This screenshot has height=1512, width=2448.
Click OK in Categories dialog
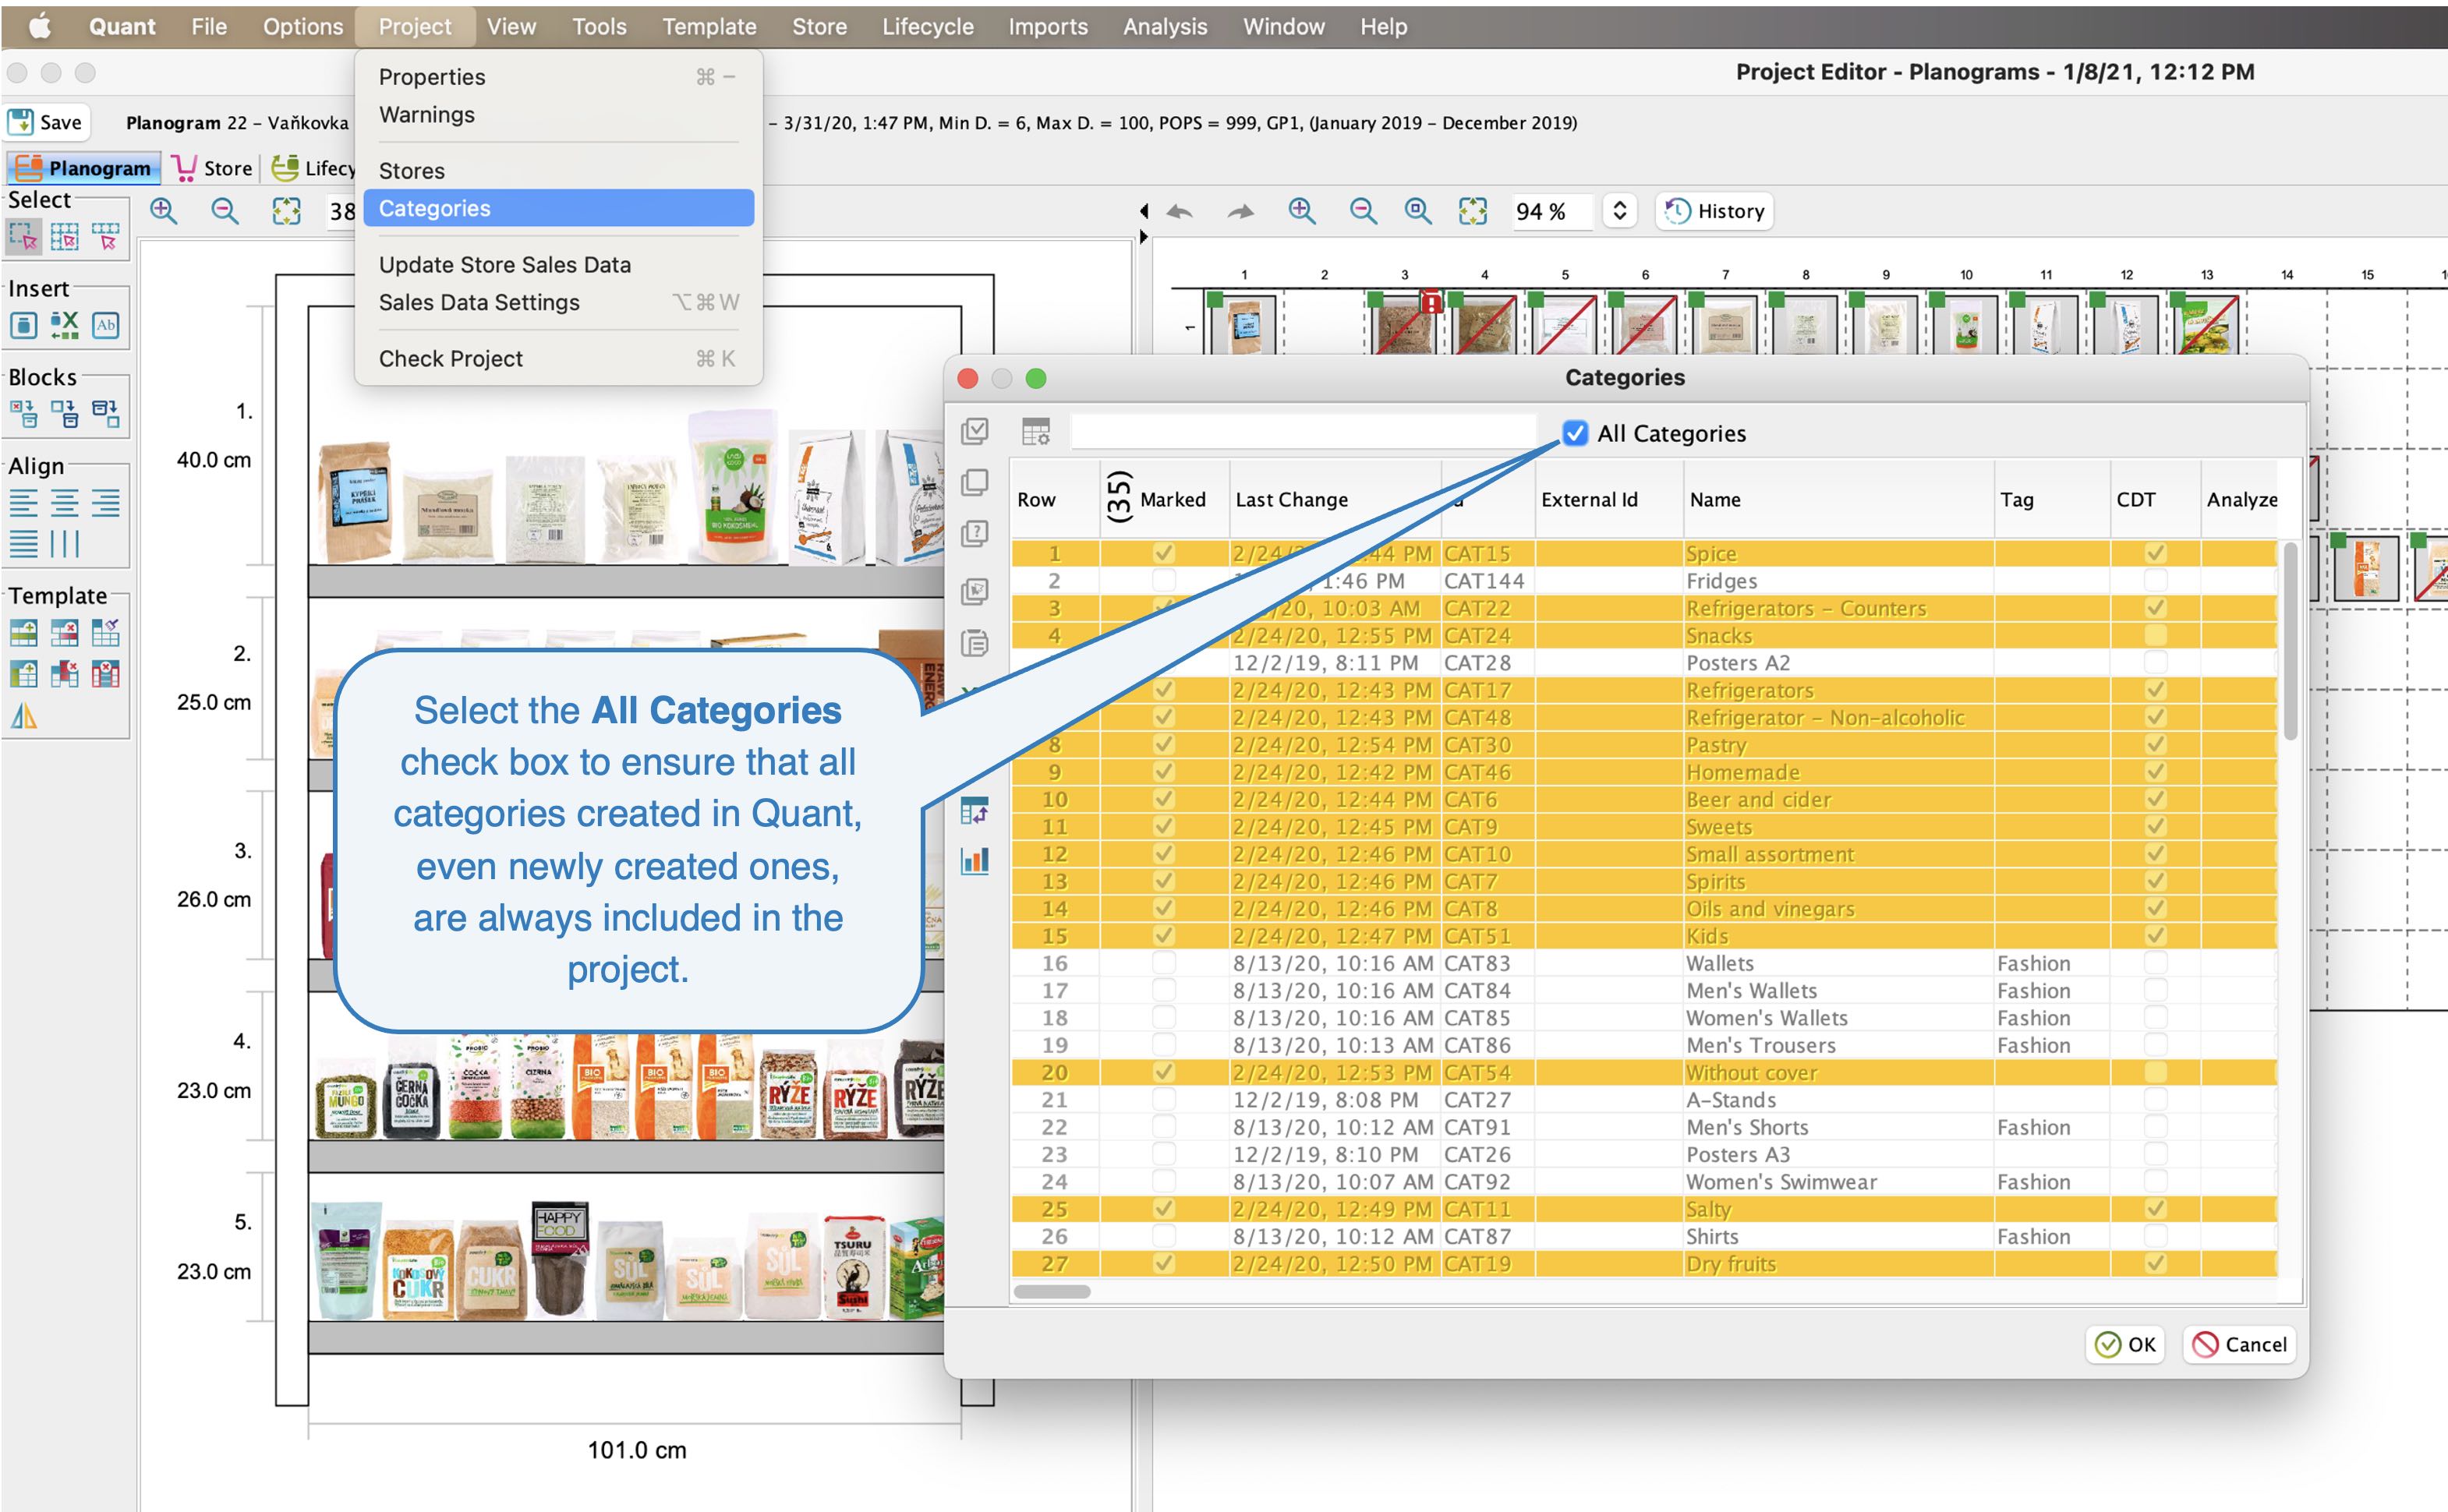(2125, 1344)
